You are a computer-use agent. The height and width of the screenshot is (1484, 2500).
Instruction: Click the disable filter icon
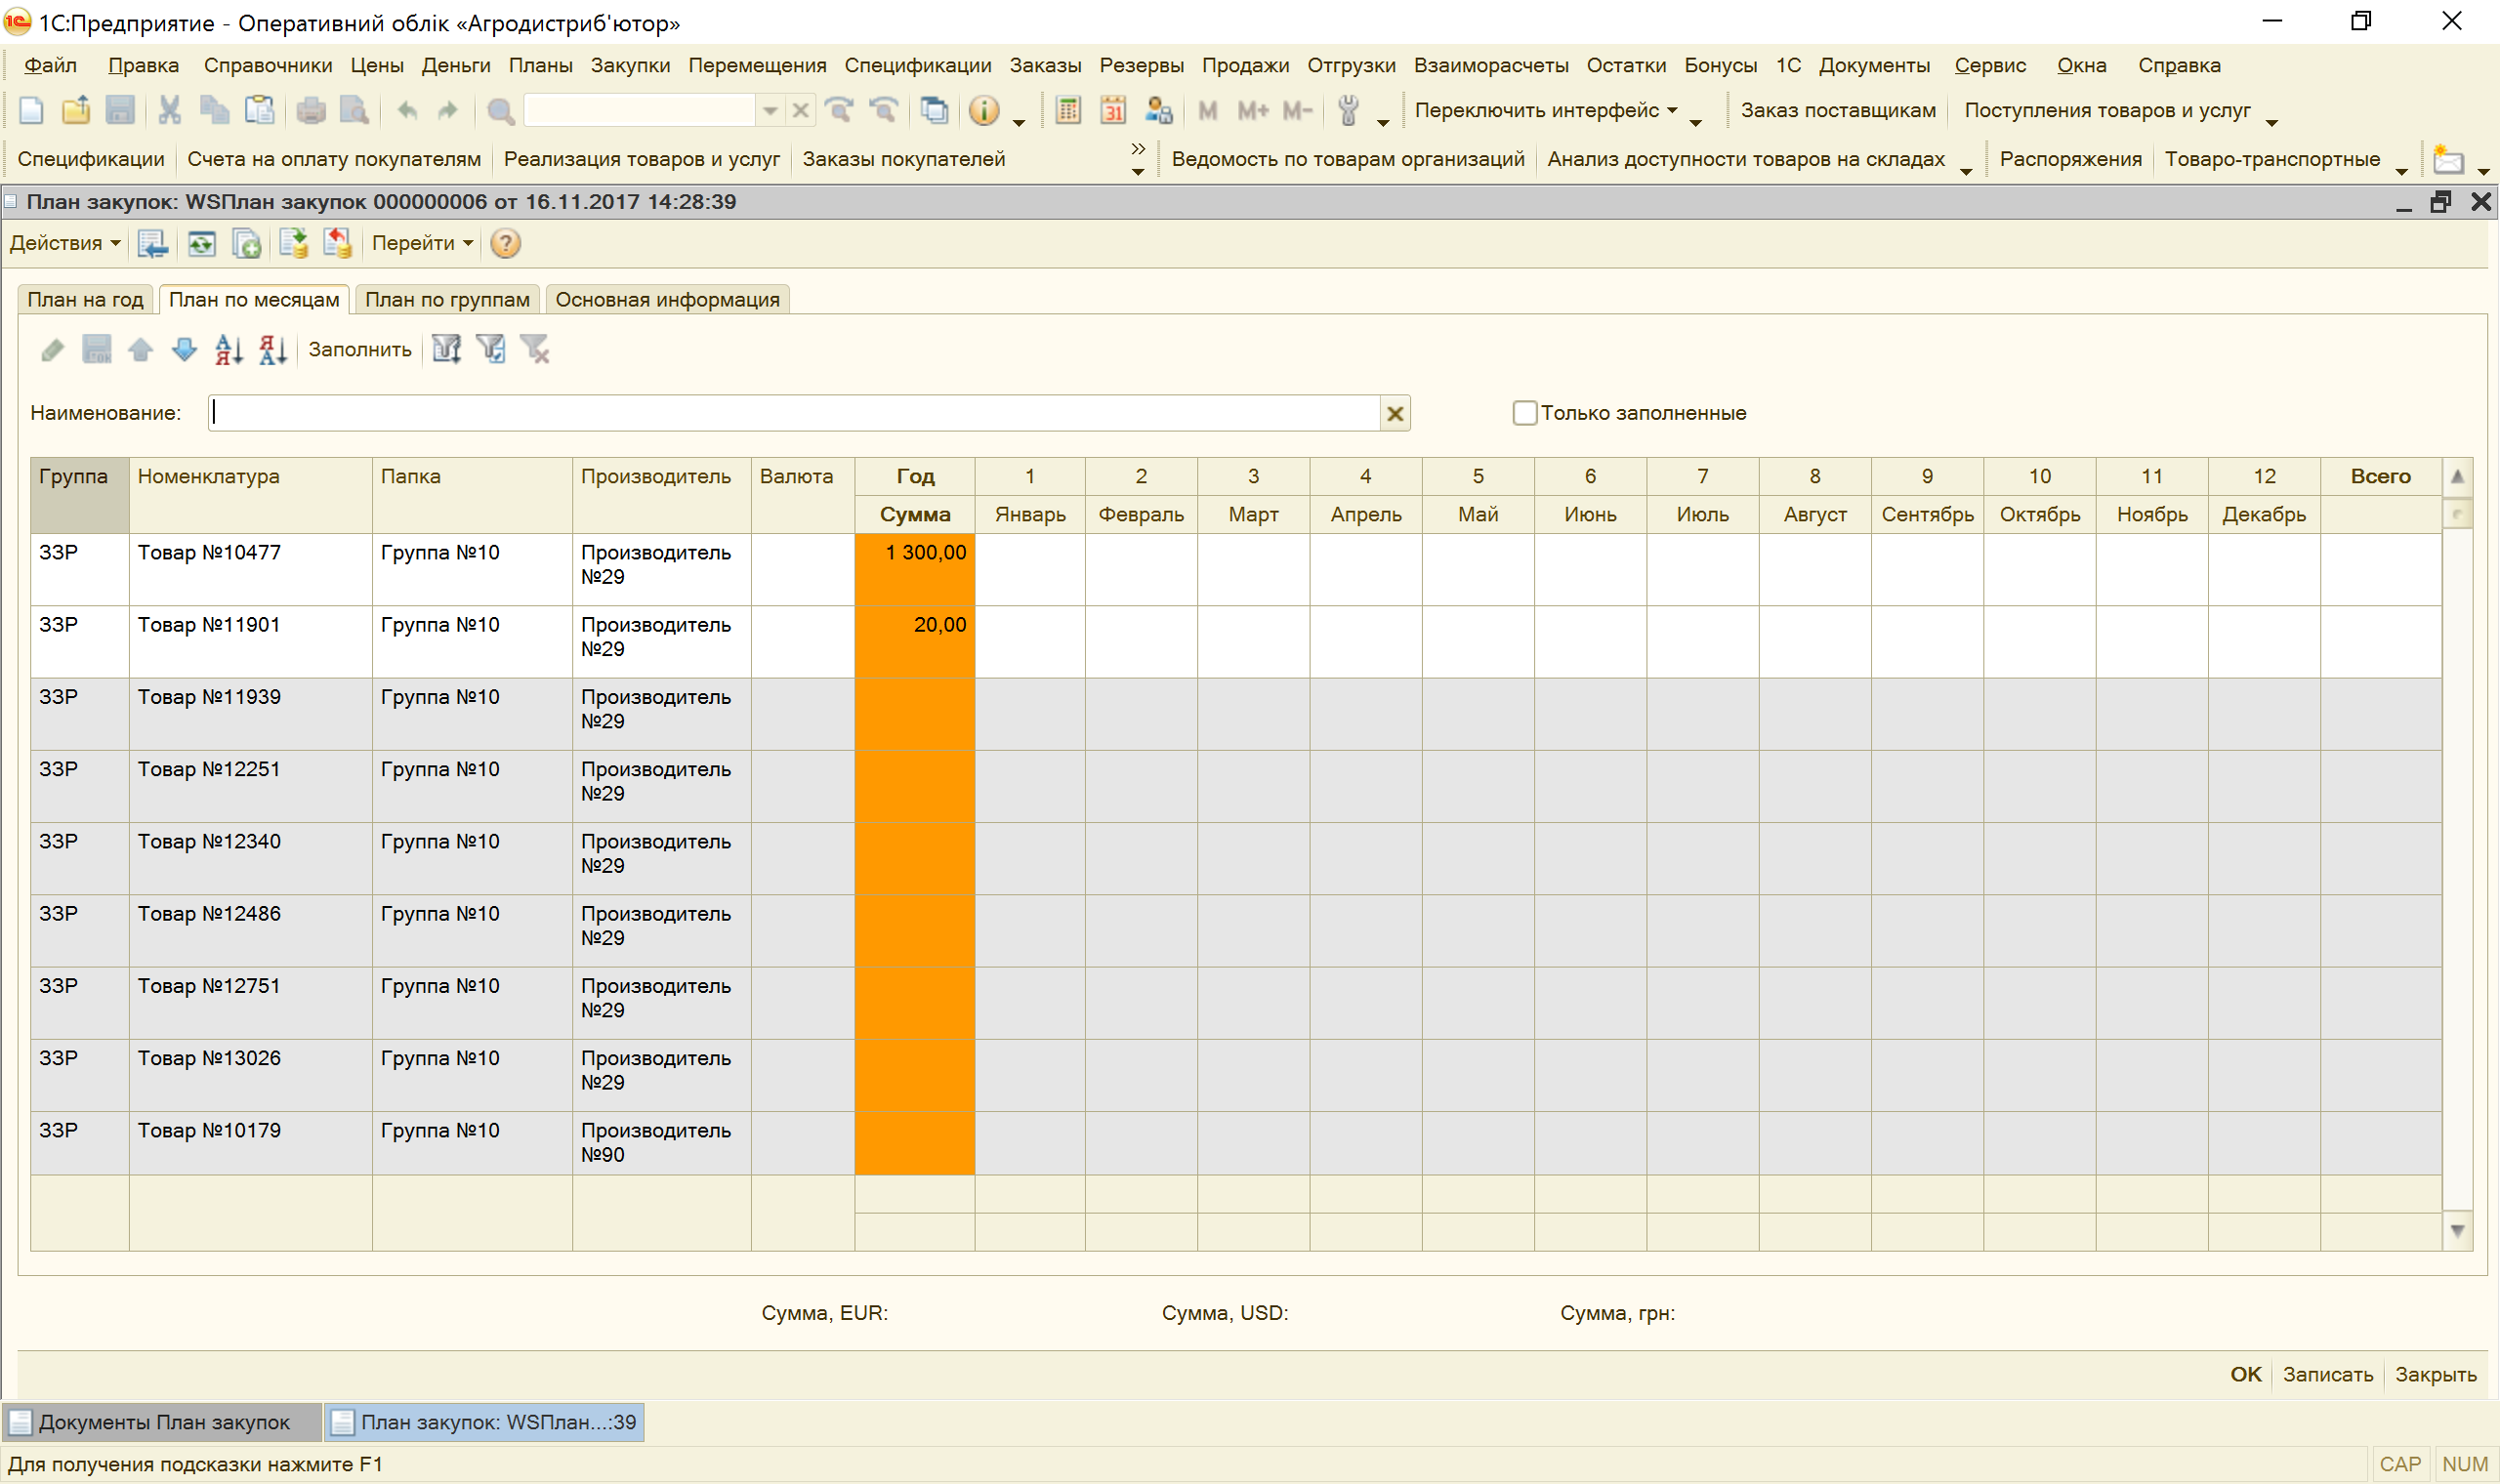click(x=535, y=350)
